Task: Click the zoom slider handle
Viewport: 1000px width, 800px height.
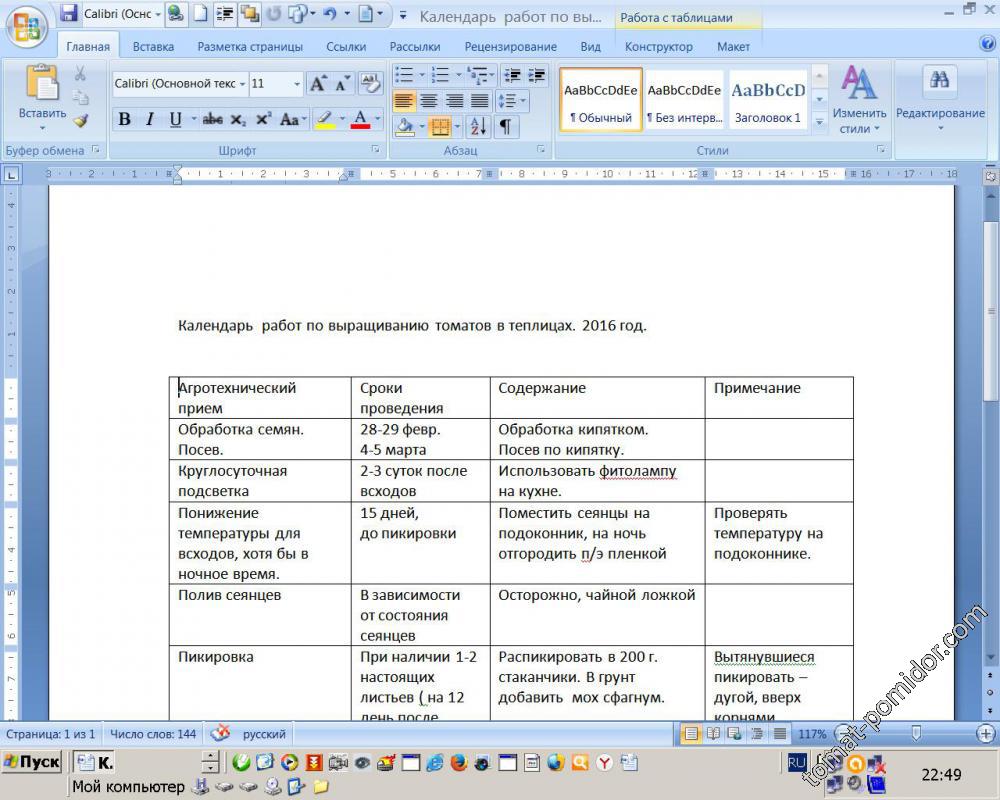Action: click(x=916, y=734)
